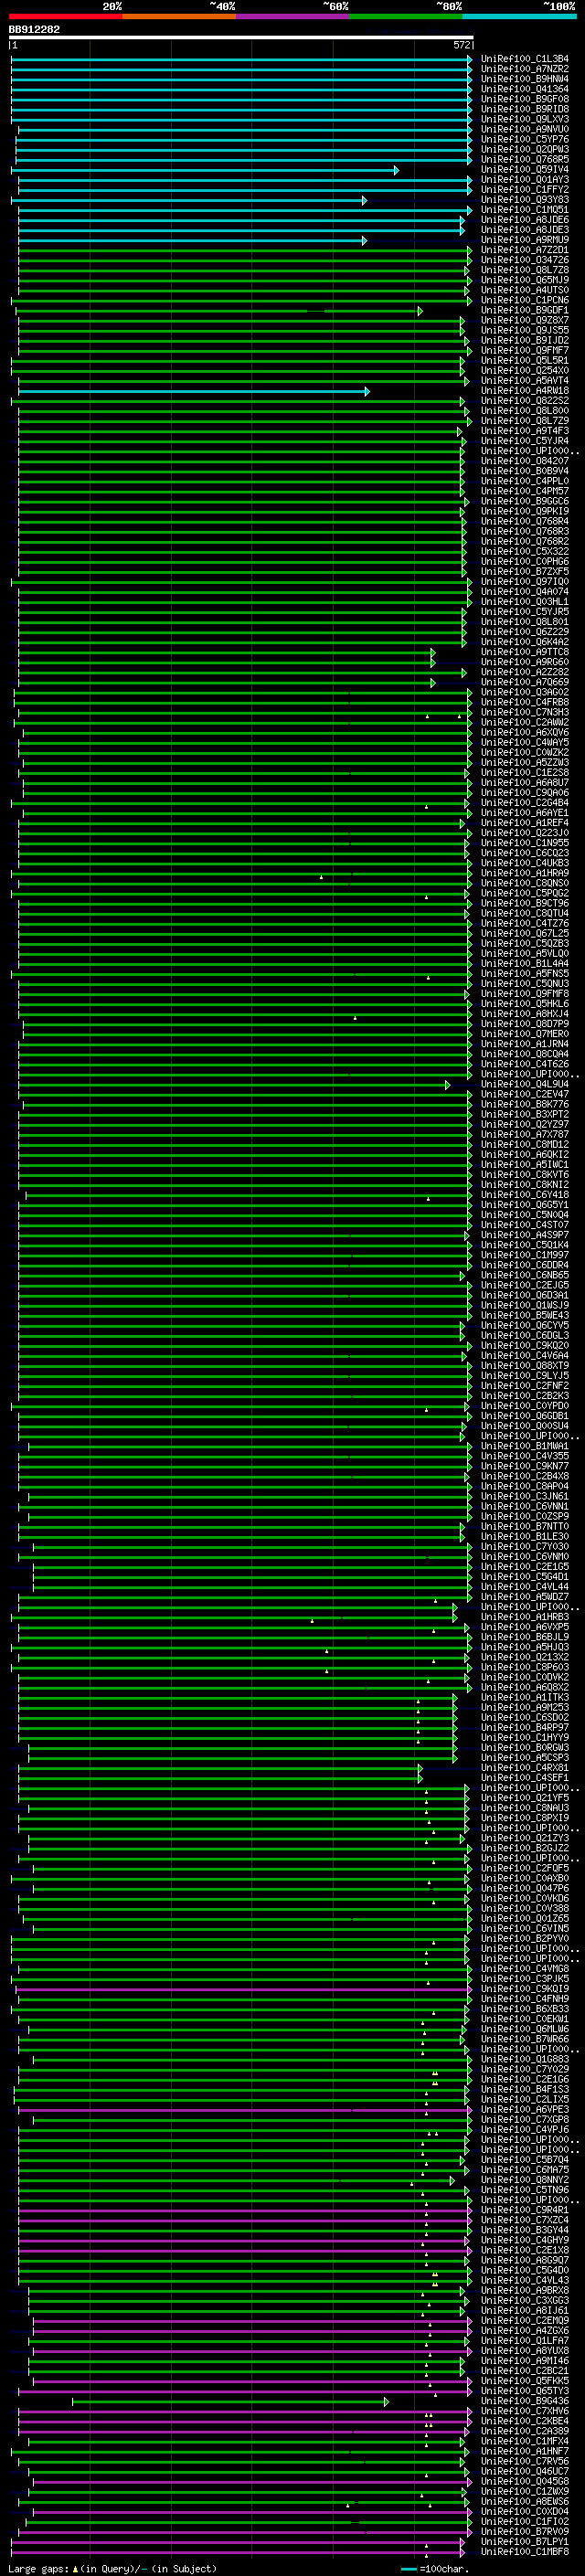Select hit UniRef100_C2EV47

click(525, 1094)
